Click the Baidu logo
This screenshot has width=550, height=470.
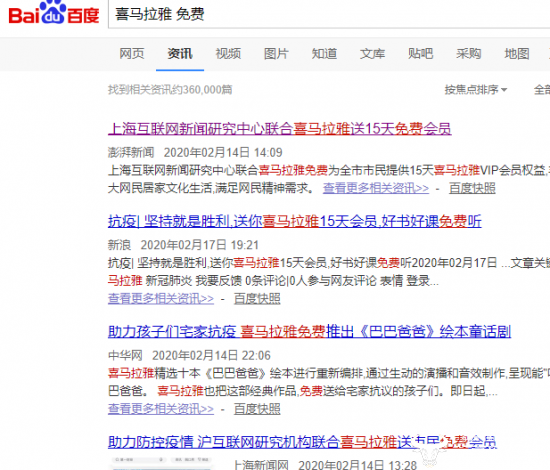[x=54, y=13]
